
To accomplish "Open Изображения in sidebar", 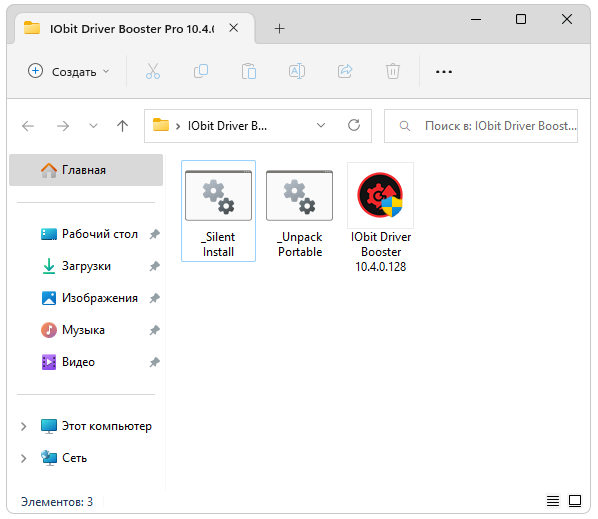I will [x=90, y=298].
